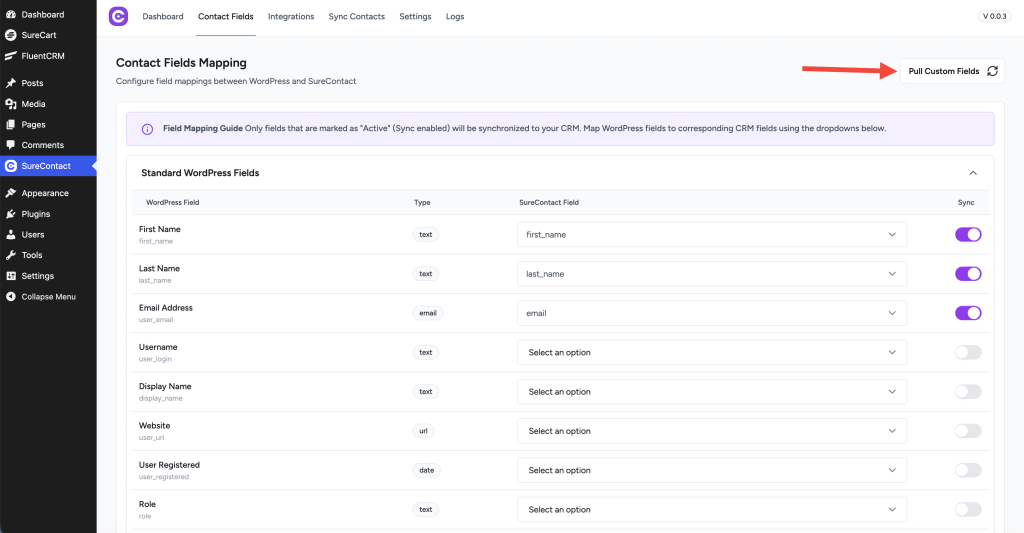The width and height of the screenshot is (1024, 533).
Task: Disable sync toggle for First Name
Action: [968, 234]
